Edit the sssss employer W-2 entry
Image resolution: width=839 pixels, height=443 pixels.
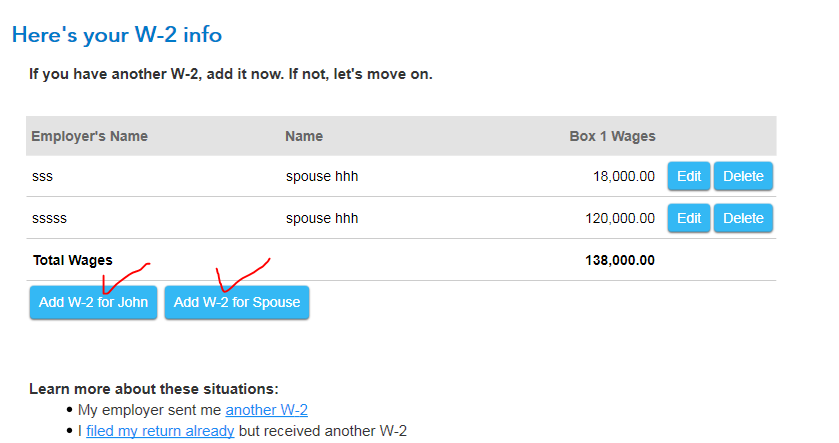point(688,218)
